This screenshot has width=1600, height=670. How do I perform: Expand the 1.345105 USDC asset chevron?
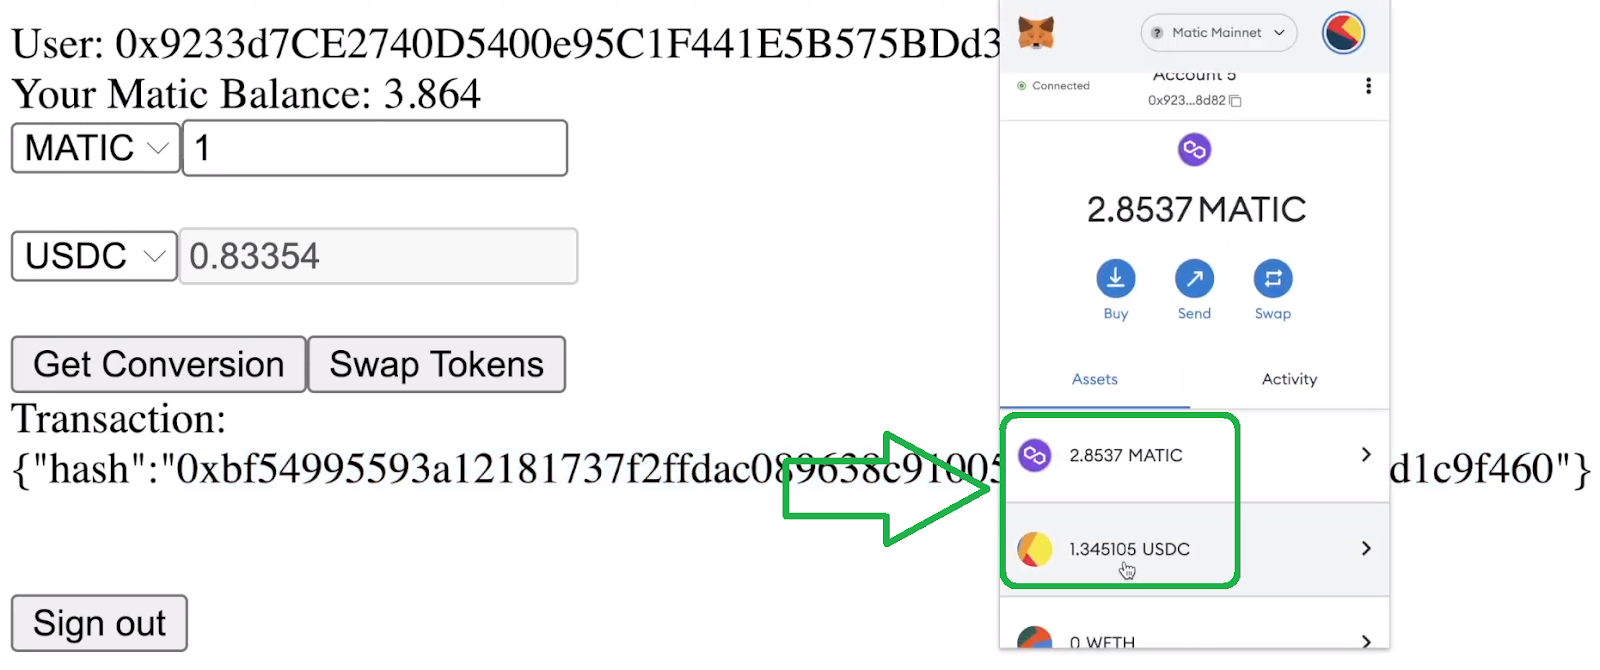pyautogui.click(x=1366, y=549)
